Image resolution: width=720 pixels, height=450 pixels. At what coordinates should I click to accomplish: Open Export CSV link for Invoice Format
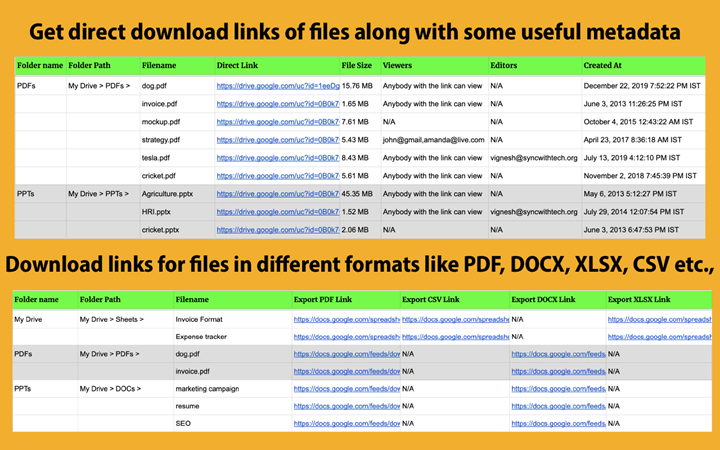[x=456, y=319]
